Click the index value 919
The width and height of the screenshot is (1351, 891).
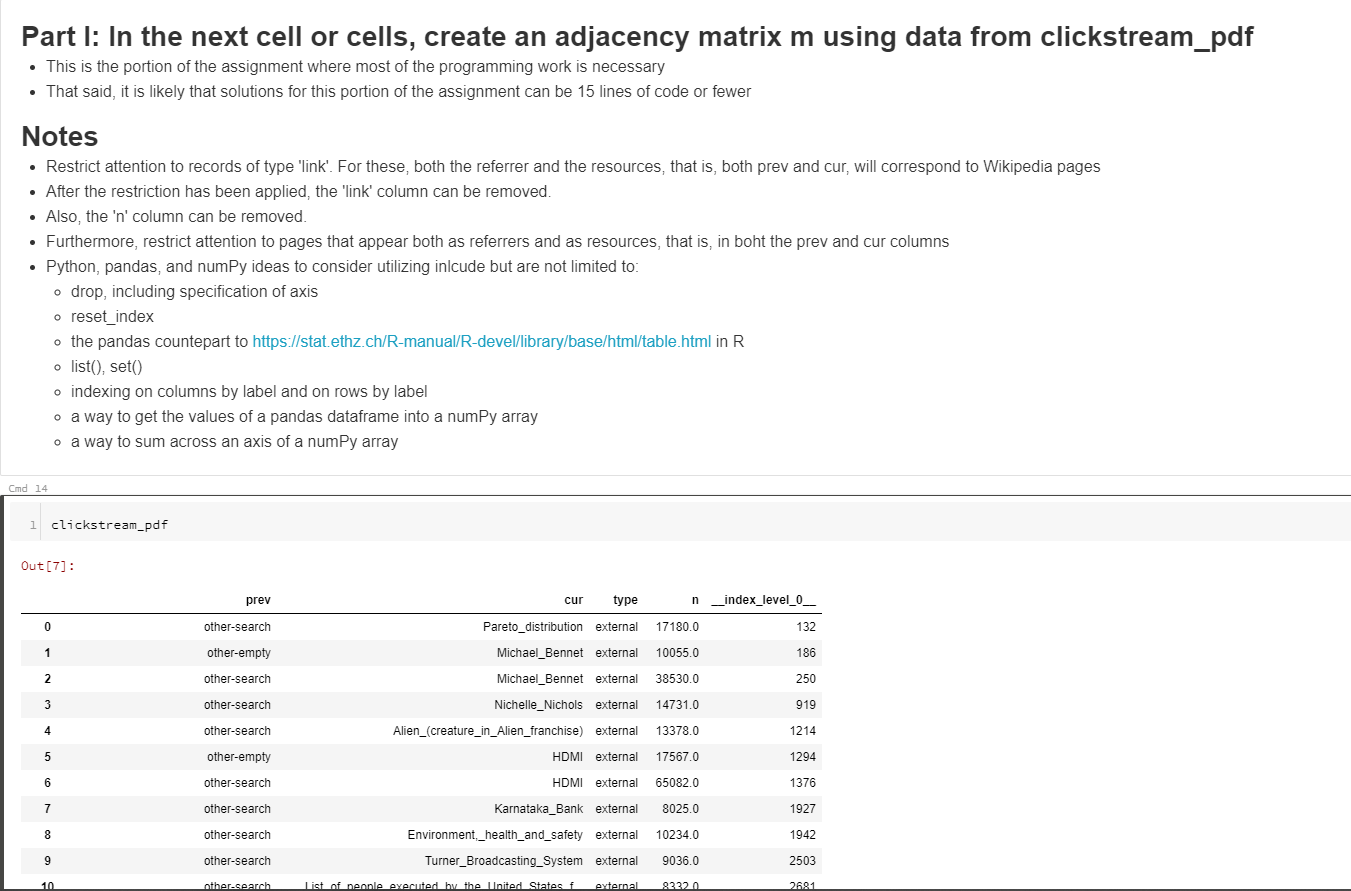(x=806, y=705)
